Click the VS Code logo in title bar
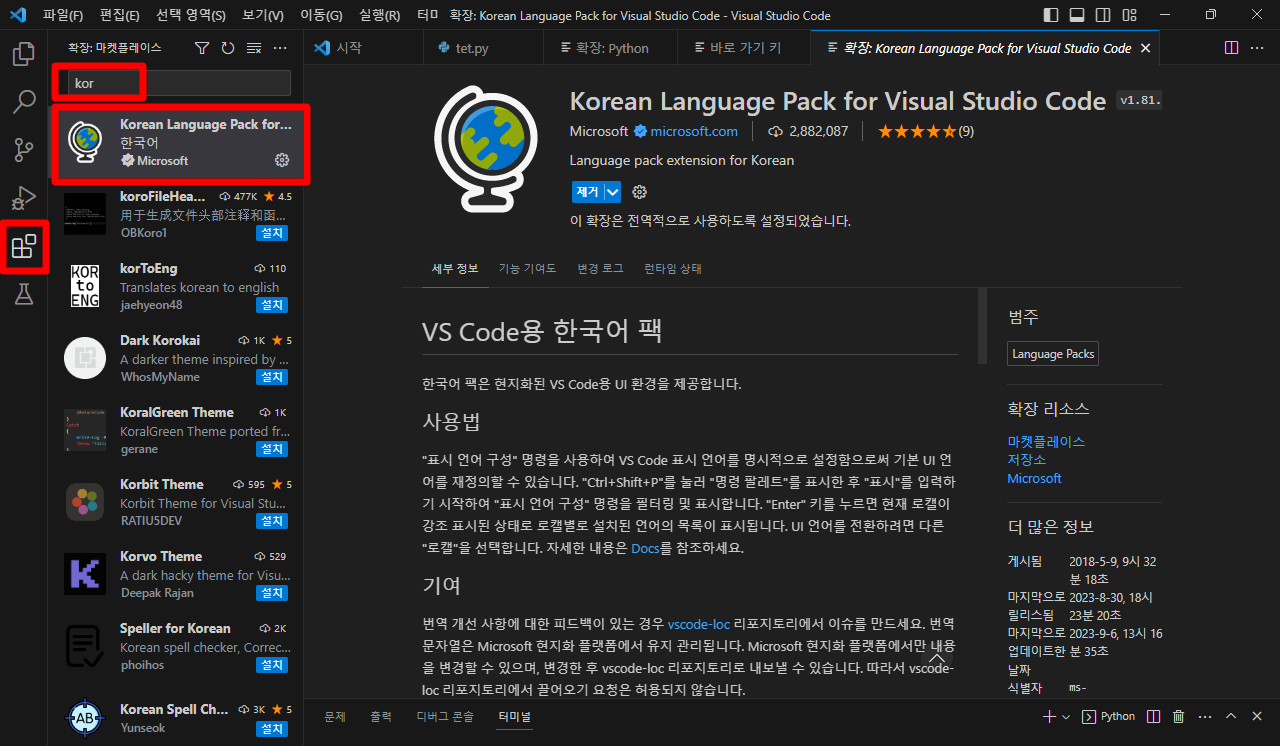 tap(17, 15)
